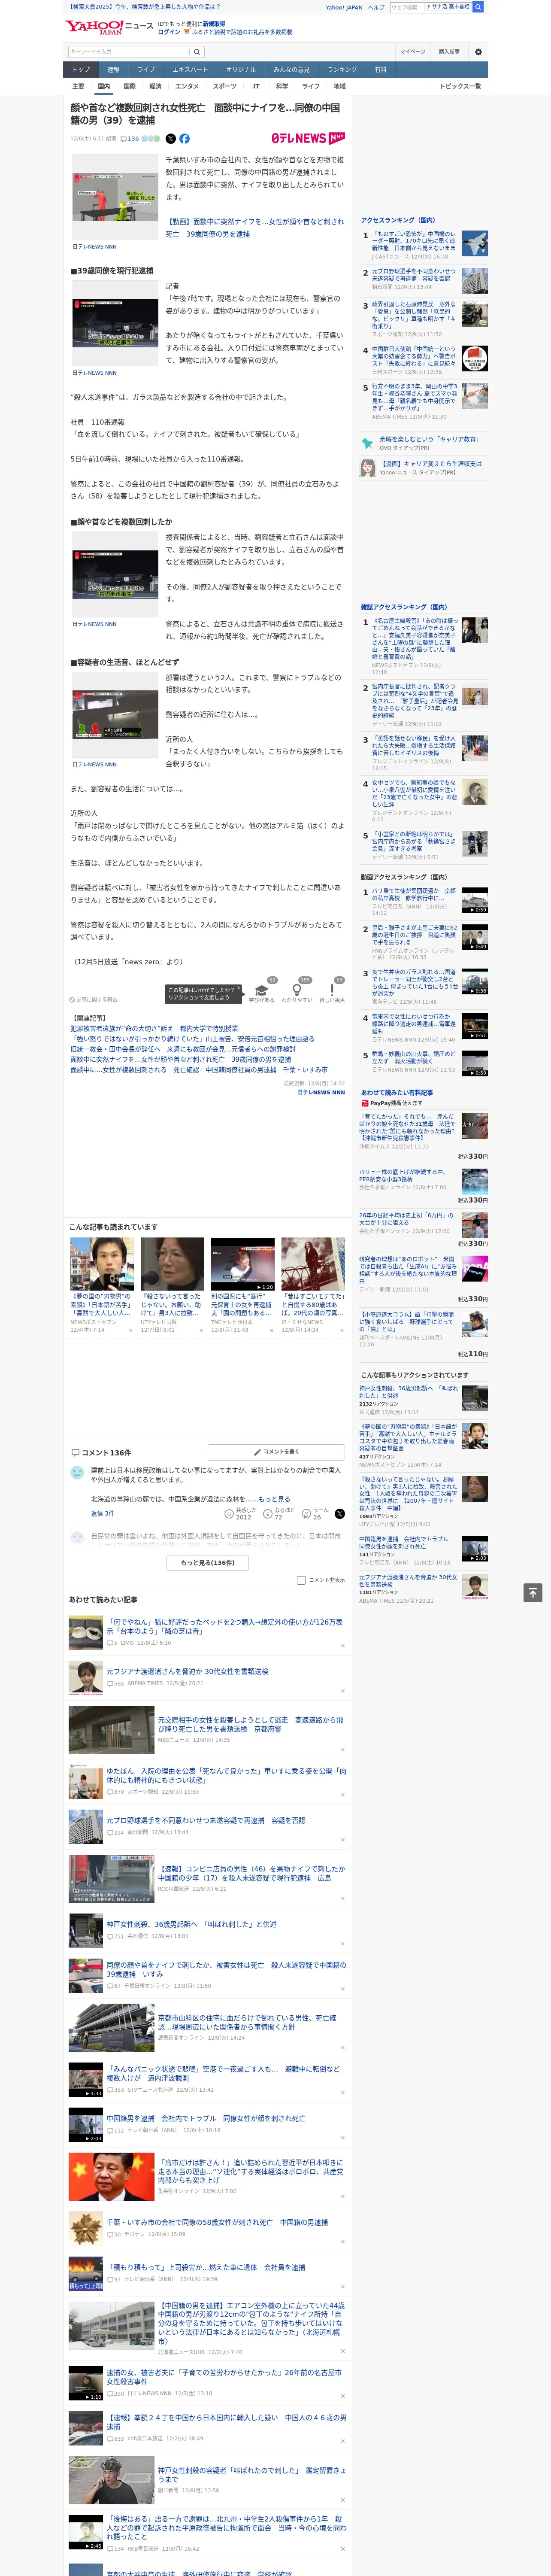Play the top article video thumbnail
The width and height of the screenshot is (551, 2576).
tap(115, 197)
